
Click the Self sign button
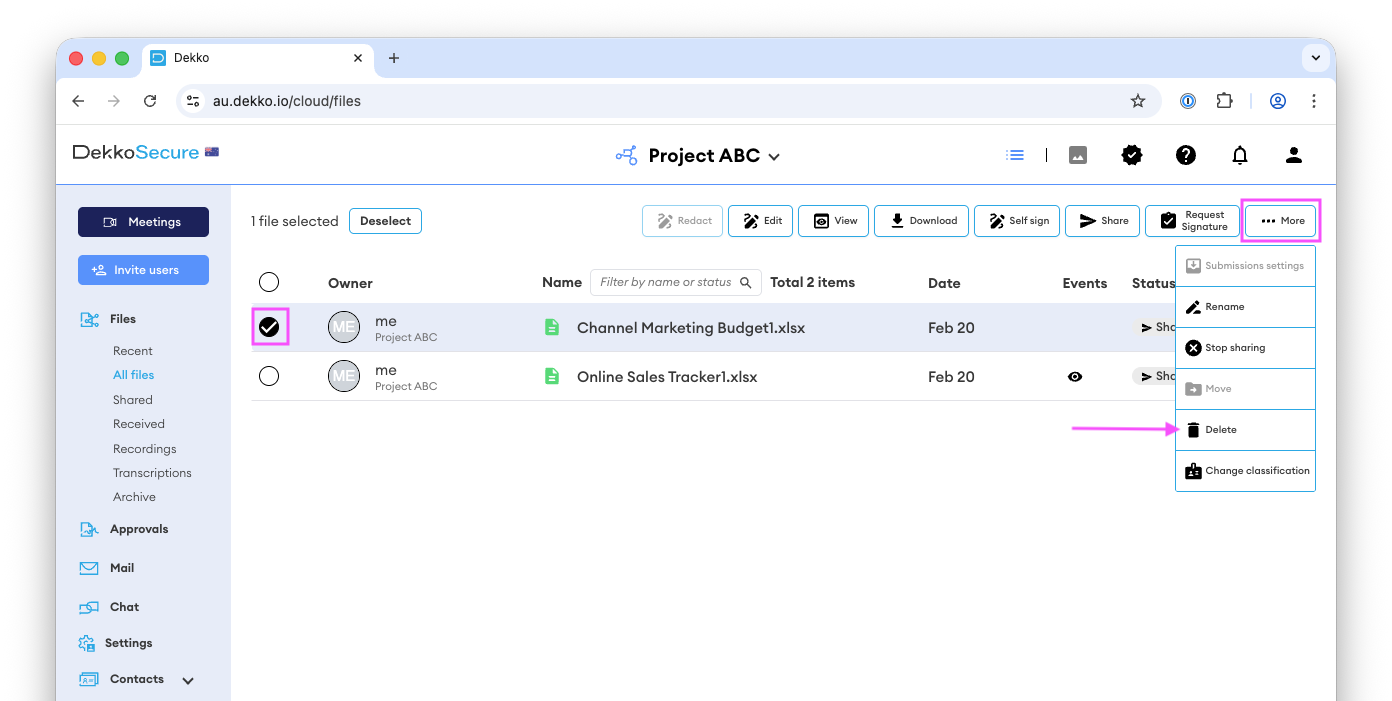(x=1017, y=221)
